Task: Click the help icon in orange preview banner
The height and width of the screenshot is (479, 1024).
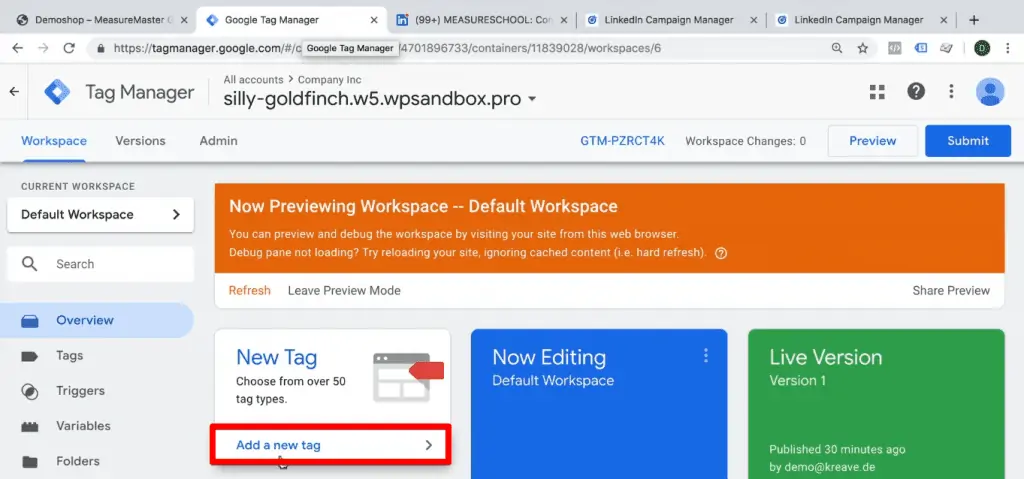Action: (x=721, y=254)
